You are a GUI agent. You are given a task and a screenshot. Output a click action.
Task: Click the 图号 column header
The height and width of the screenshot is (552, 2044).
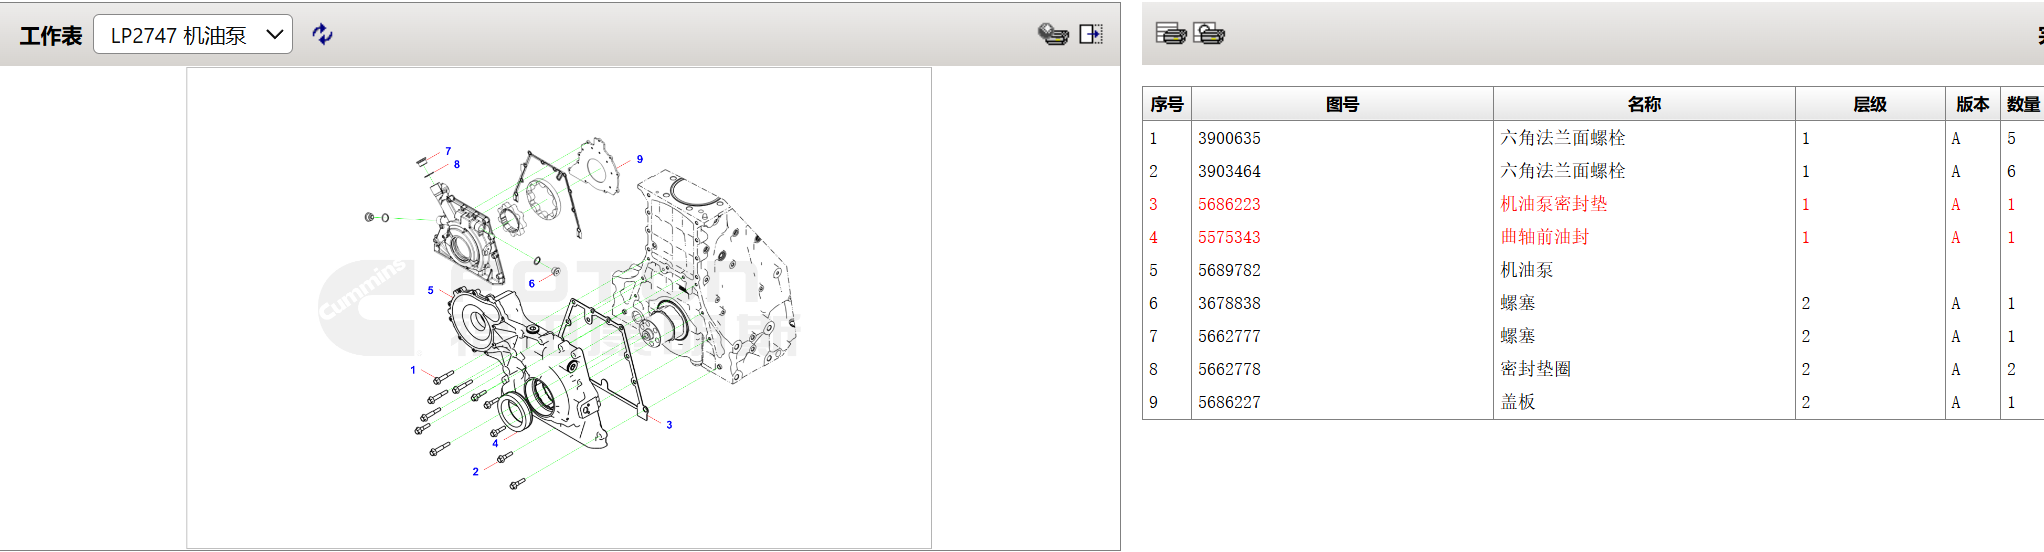click(x=1342, y=104)
